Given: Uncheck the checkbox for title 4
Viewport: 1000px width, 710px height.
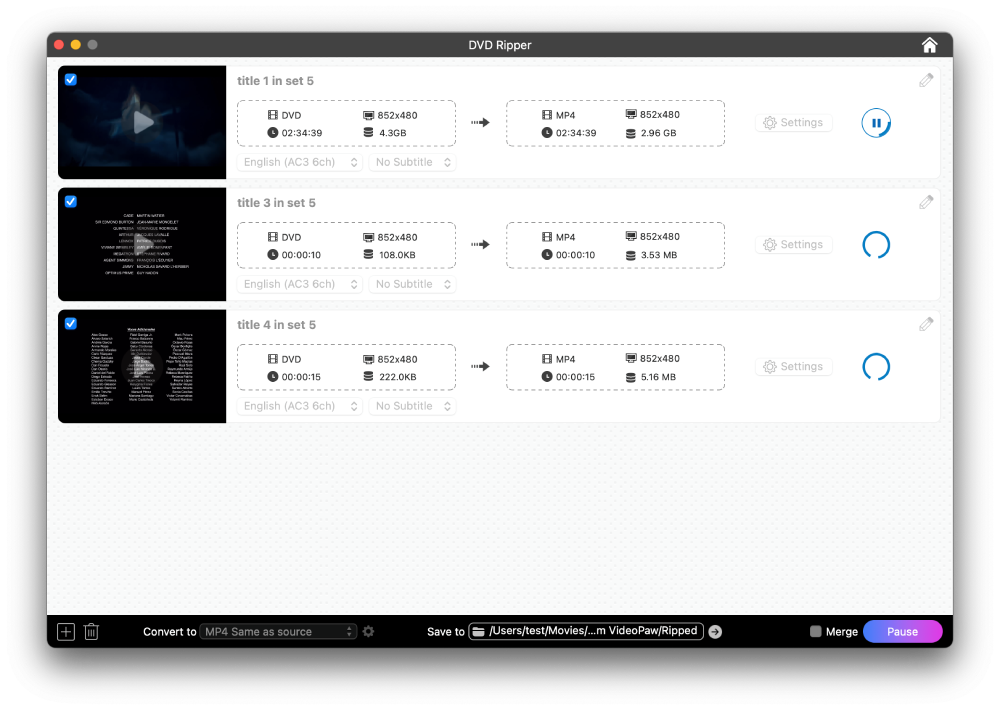Looking at the screenshot, I should coord(71,324).
